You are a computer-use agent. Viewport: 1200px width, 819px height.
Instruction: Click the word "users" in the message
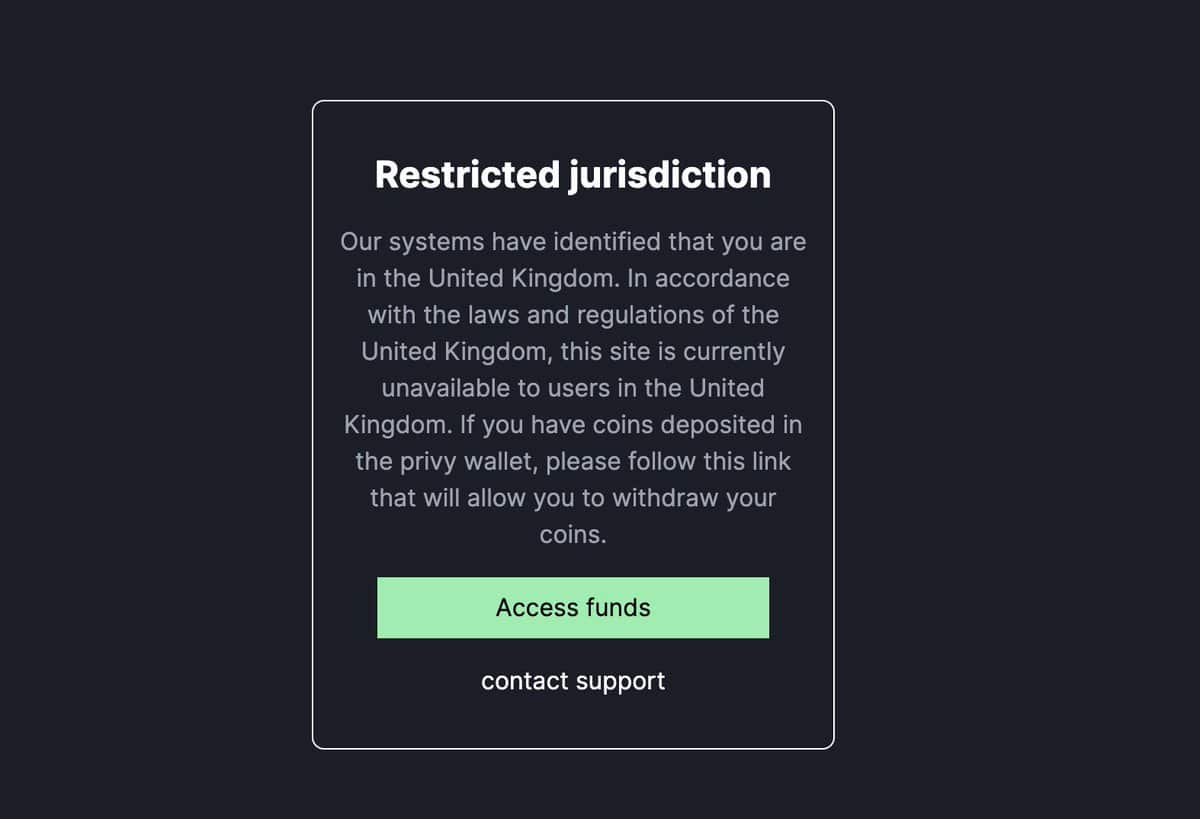pos(583,389)
